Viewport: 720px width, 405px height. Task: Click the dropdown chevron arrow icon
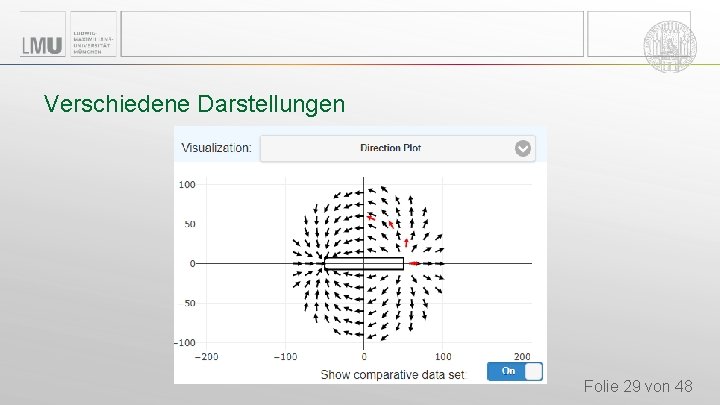coord(523,148)
